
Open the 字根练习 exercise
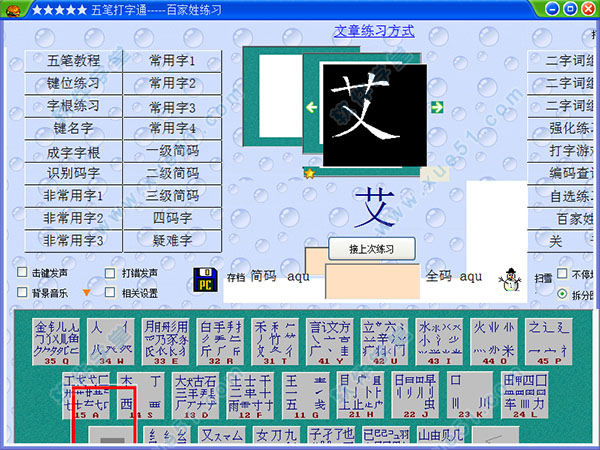pos(73,106)
